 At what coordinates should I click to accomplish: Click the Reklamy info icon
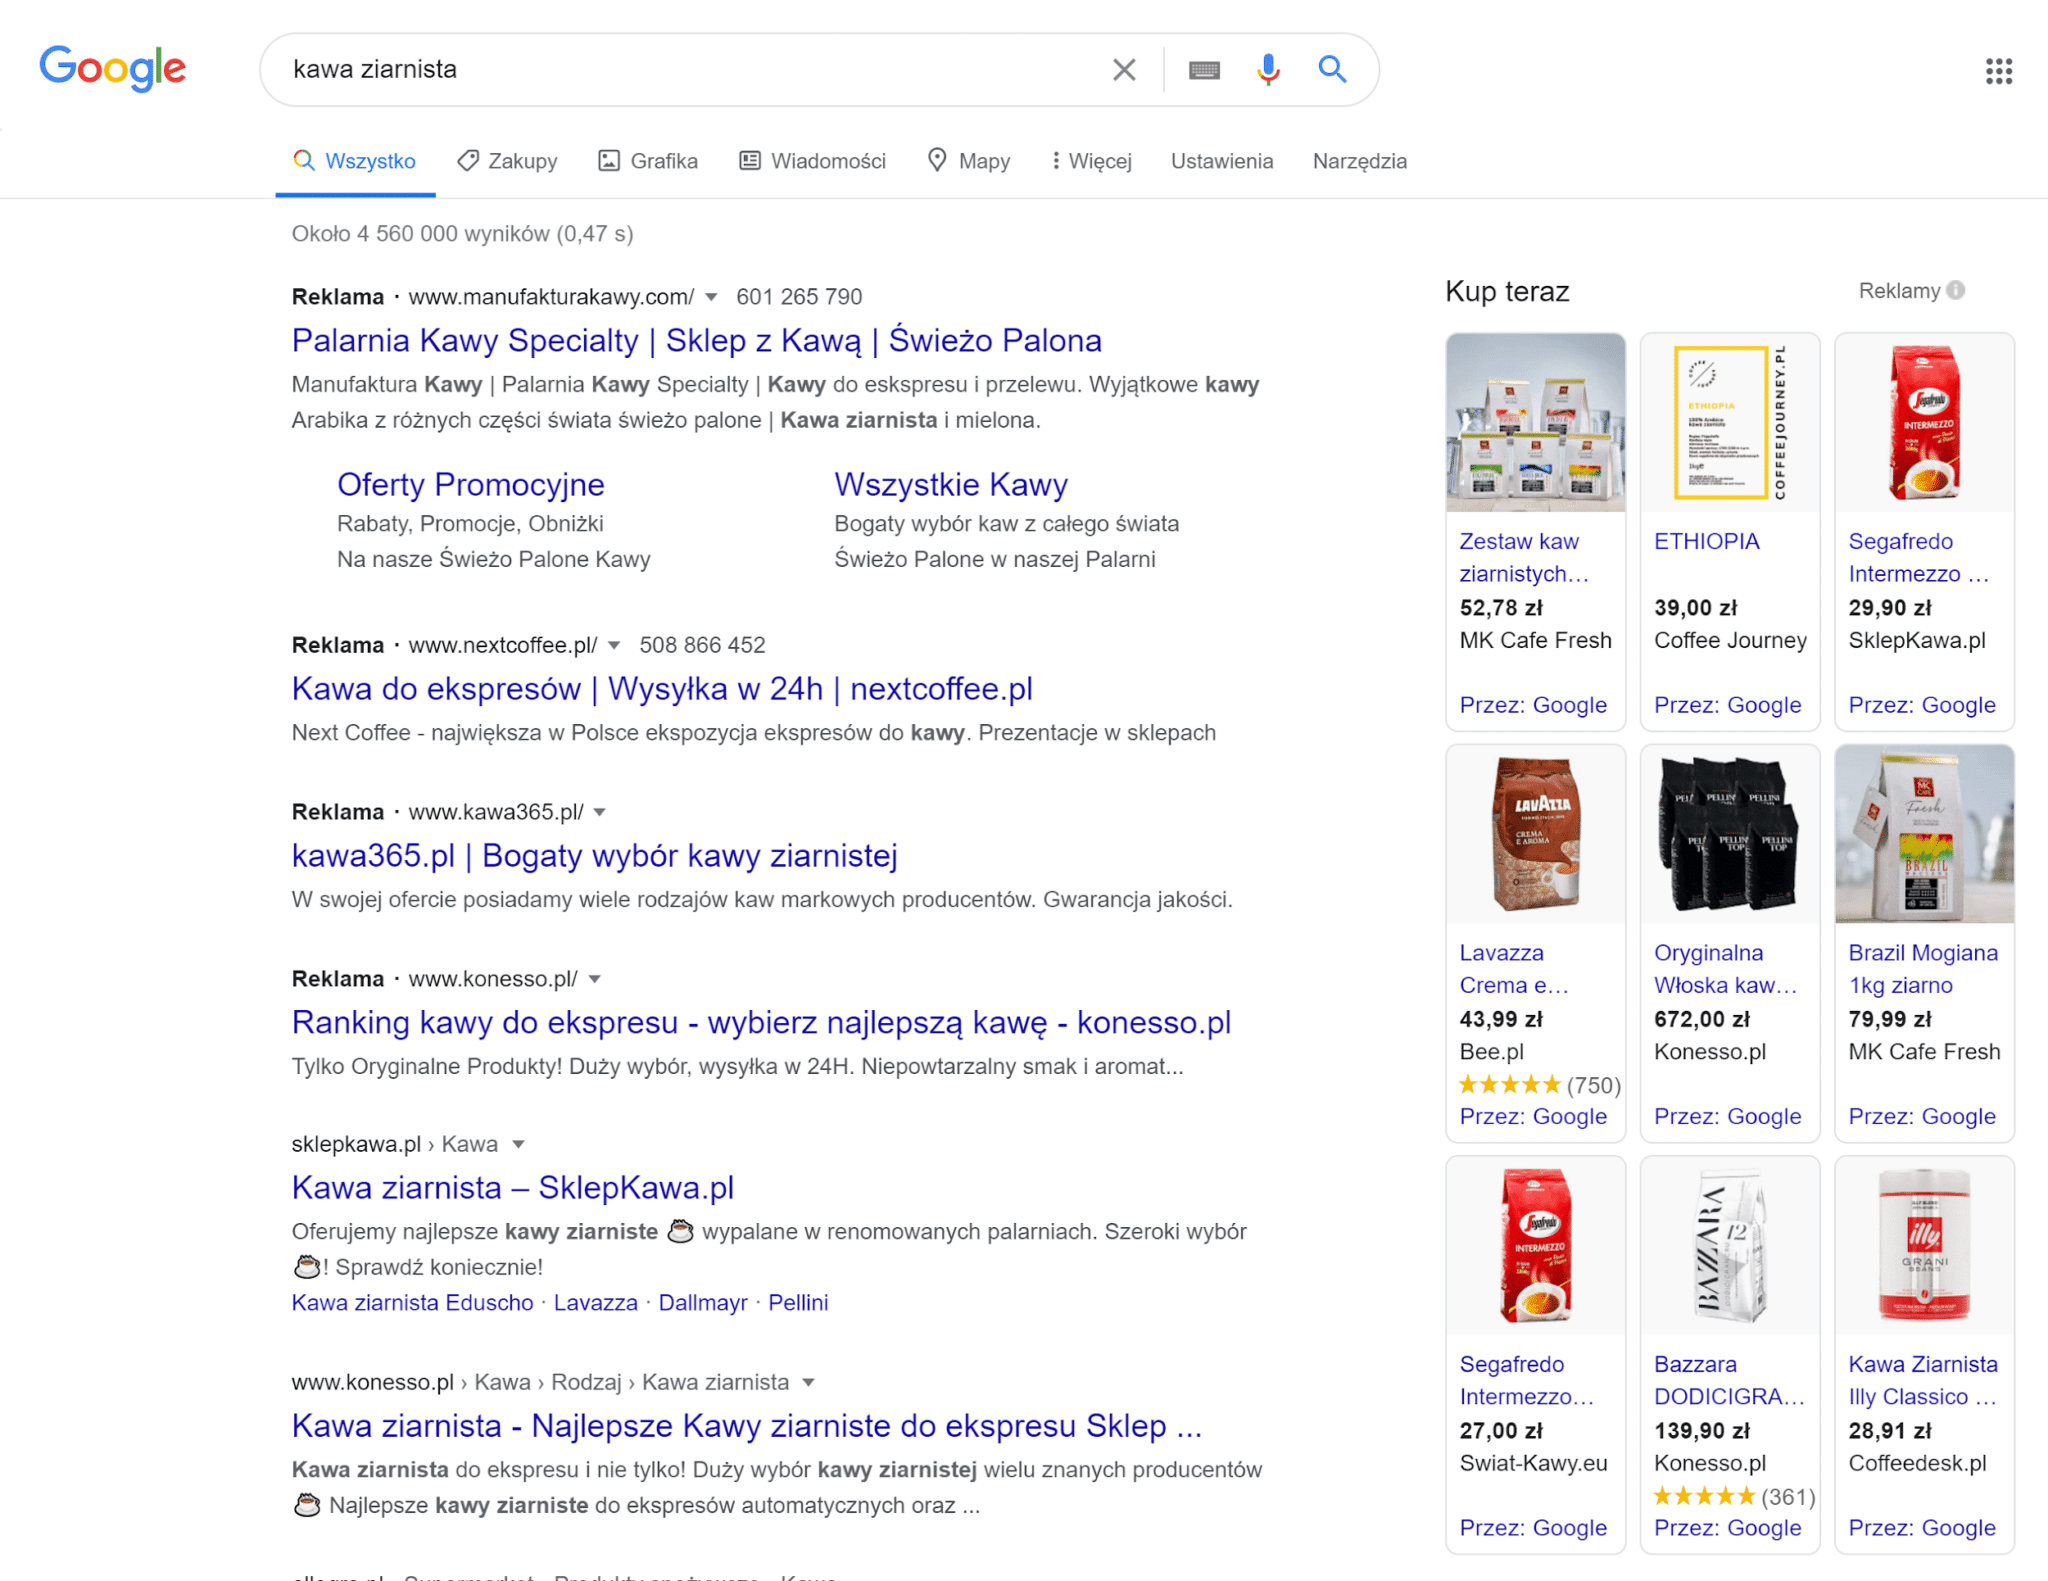click(x=1956, y=290)
